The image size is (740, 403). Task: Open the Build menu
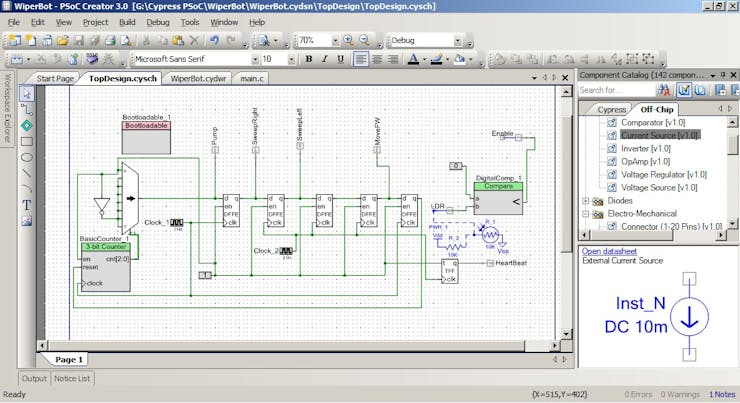point(127,22)
